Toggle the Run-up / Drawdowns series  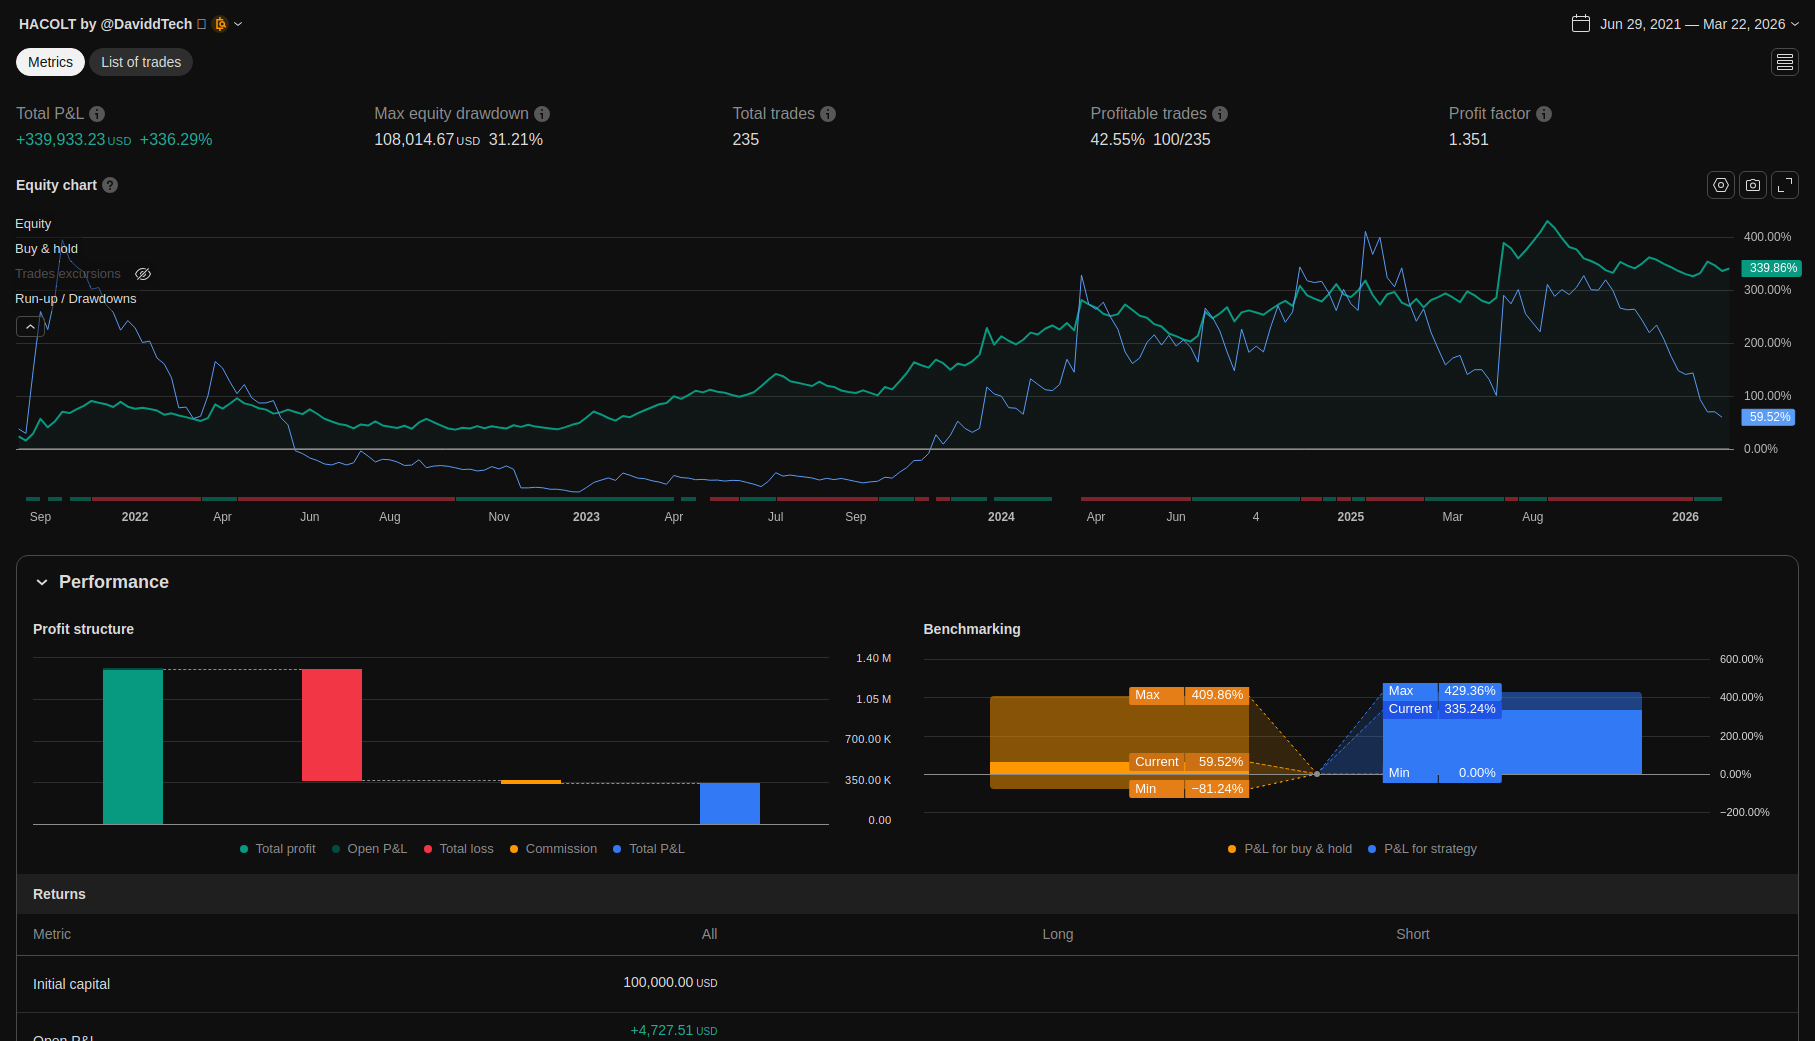pyautogui.click(x=75, y=299)
